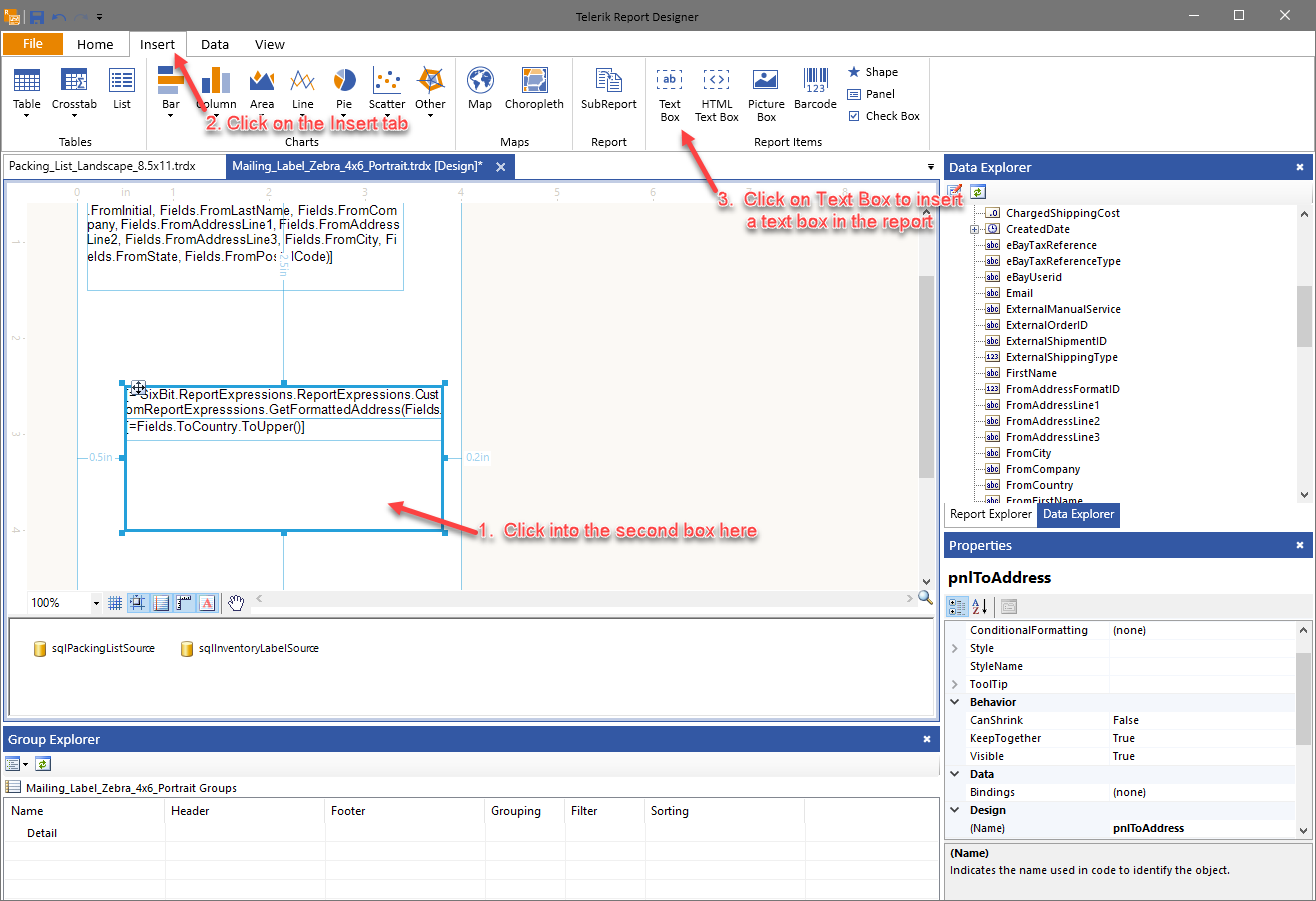This screenshot has width=1316, height=901.
Task: Insert a Map item
Action: (480, 88)
